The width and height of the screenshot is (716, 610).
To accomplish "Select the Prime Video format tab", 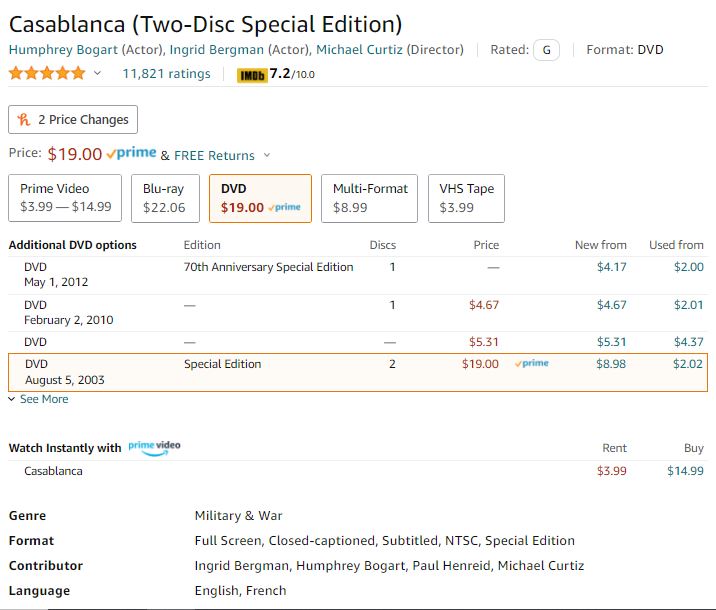I will tap(65, 198).
